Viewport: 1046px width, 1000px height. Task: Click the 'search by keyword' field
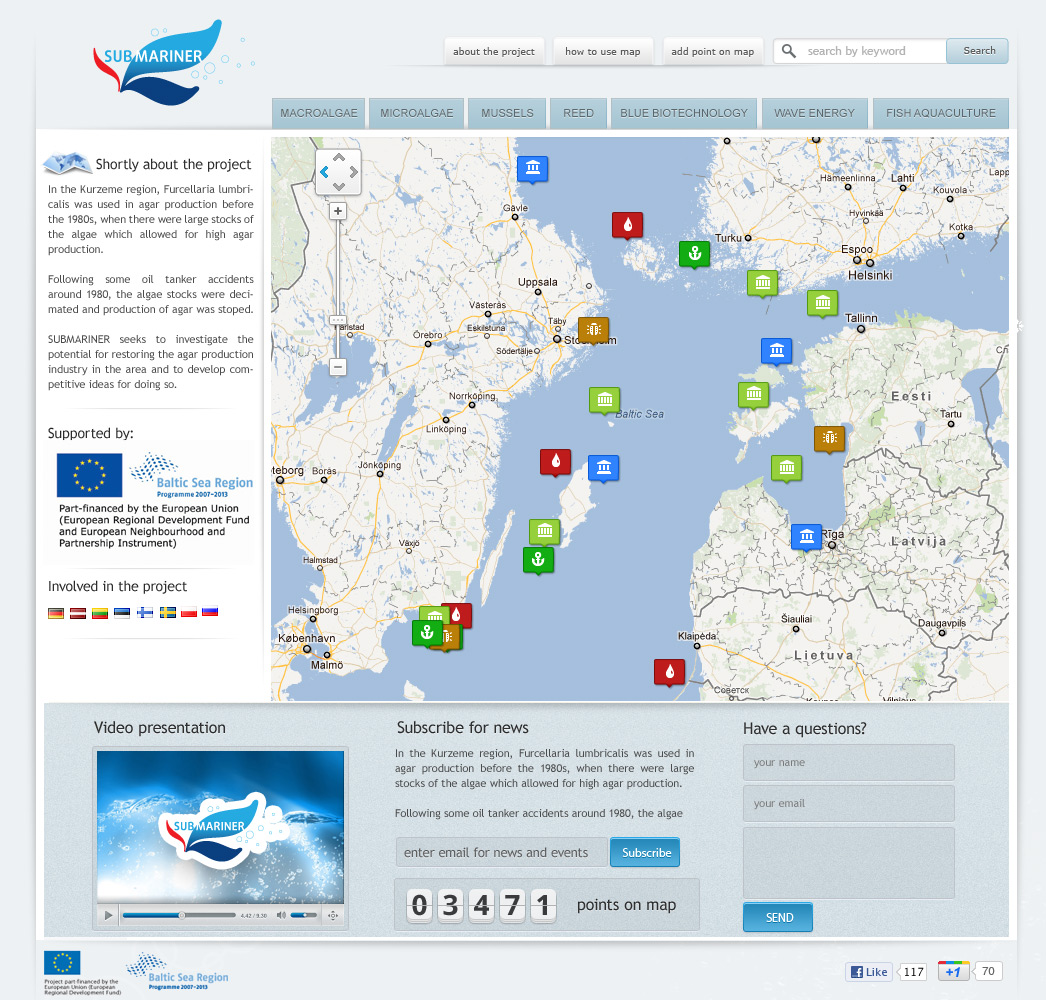pos(870,51)
